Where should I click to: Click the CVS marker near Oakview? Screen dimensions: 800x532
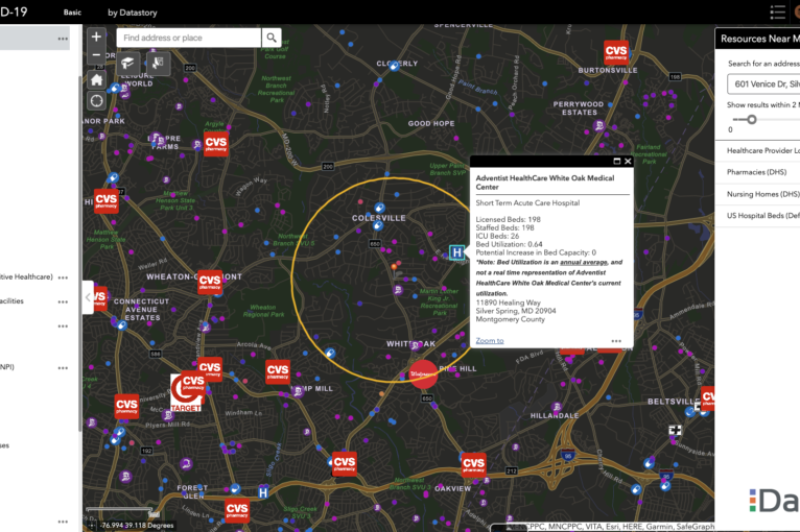click(473, 465)
